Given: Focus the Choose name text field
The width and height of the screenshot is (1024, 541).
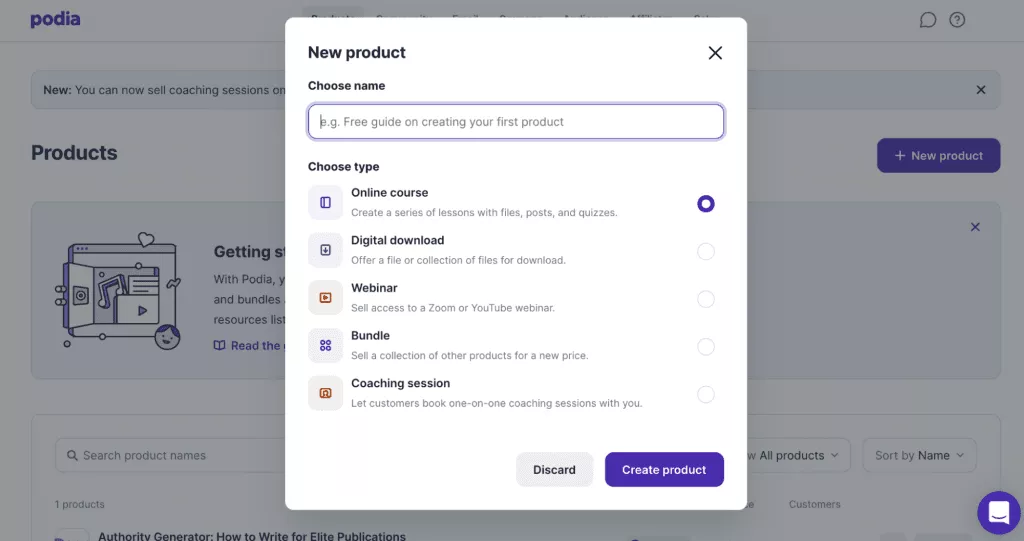Looking at the screenshot, I should pos(516,122).
